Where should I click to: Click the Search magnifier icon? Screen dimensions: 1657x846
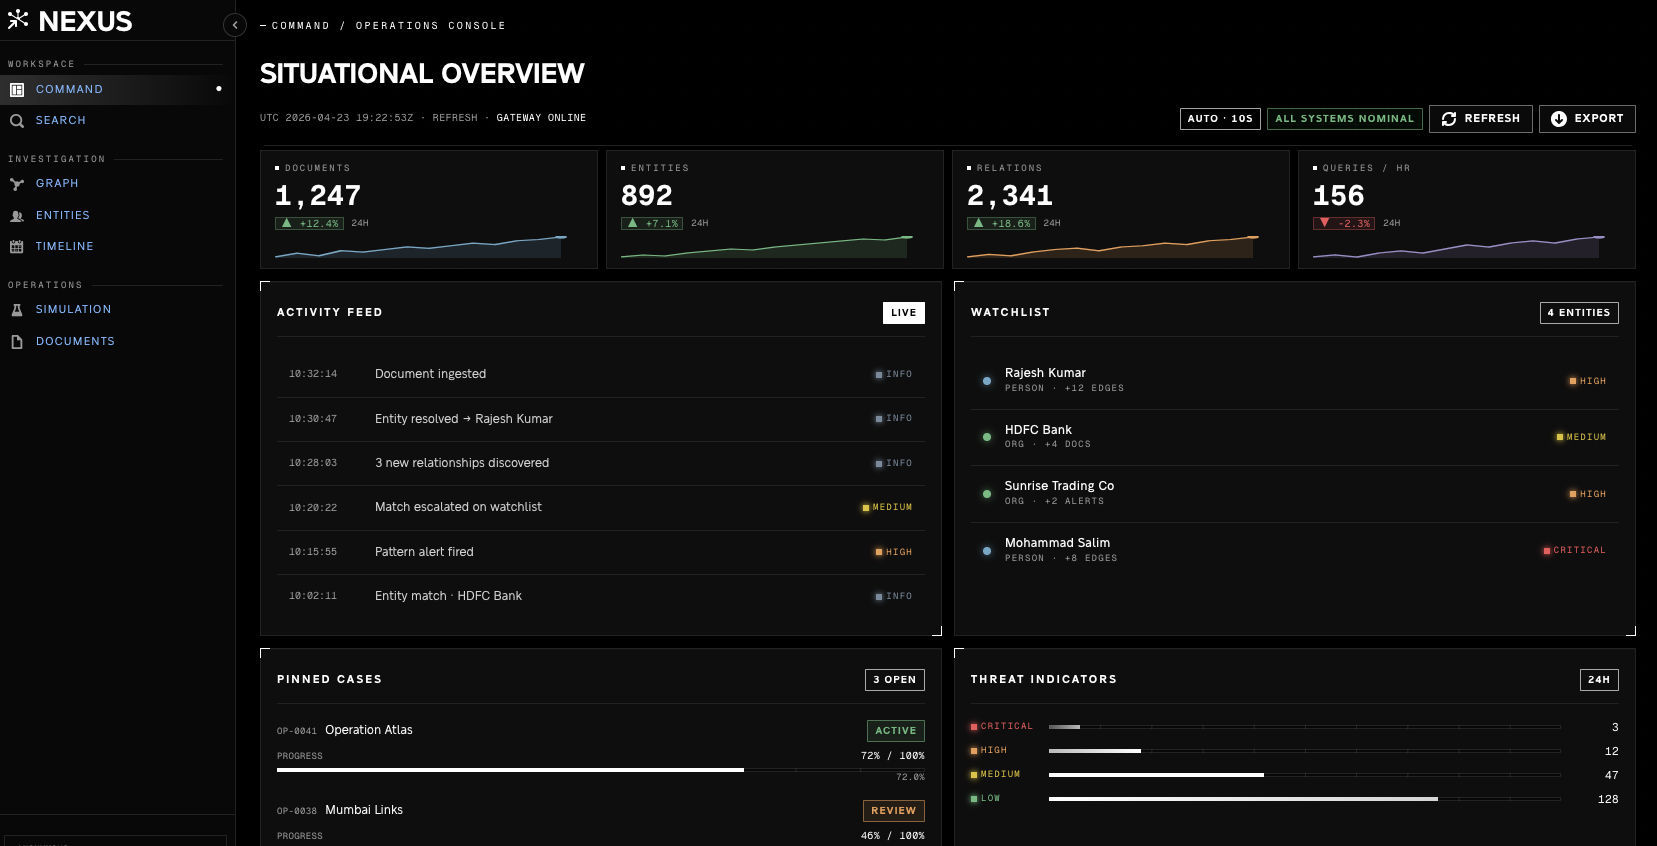point(17,121)
